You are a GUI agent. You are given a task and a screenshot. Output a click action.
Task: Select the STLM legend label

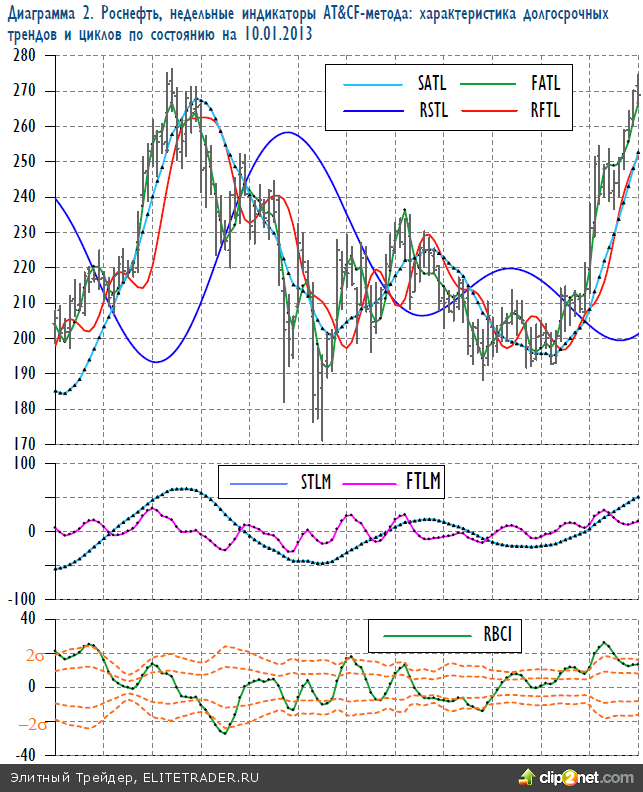tap(317, 483)
